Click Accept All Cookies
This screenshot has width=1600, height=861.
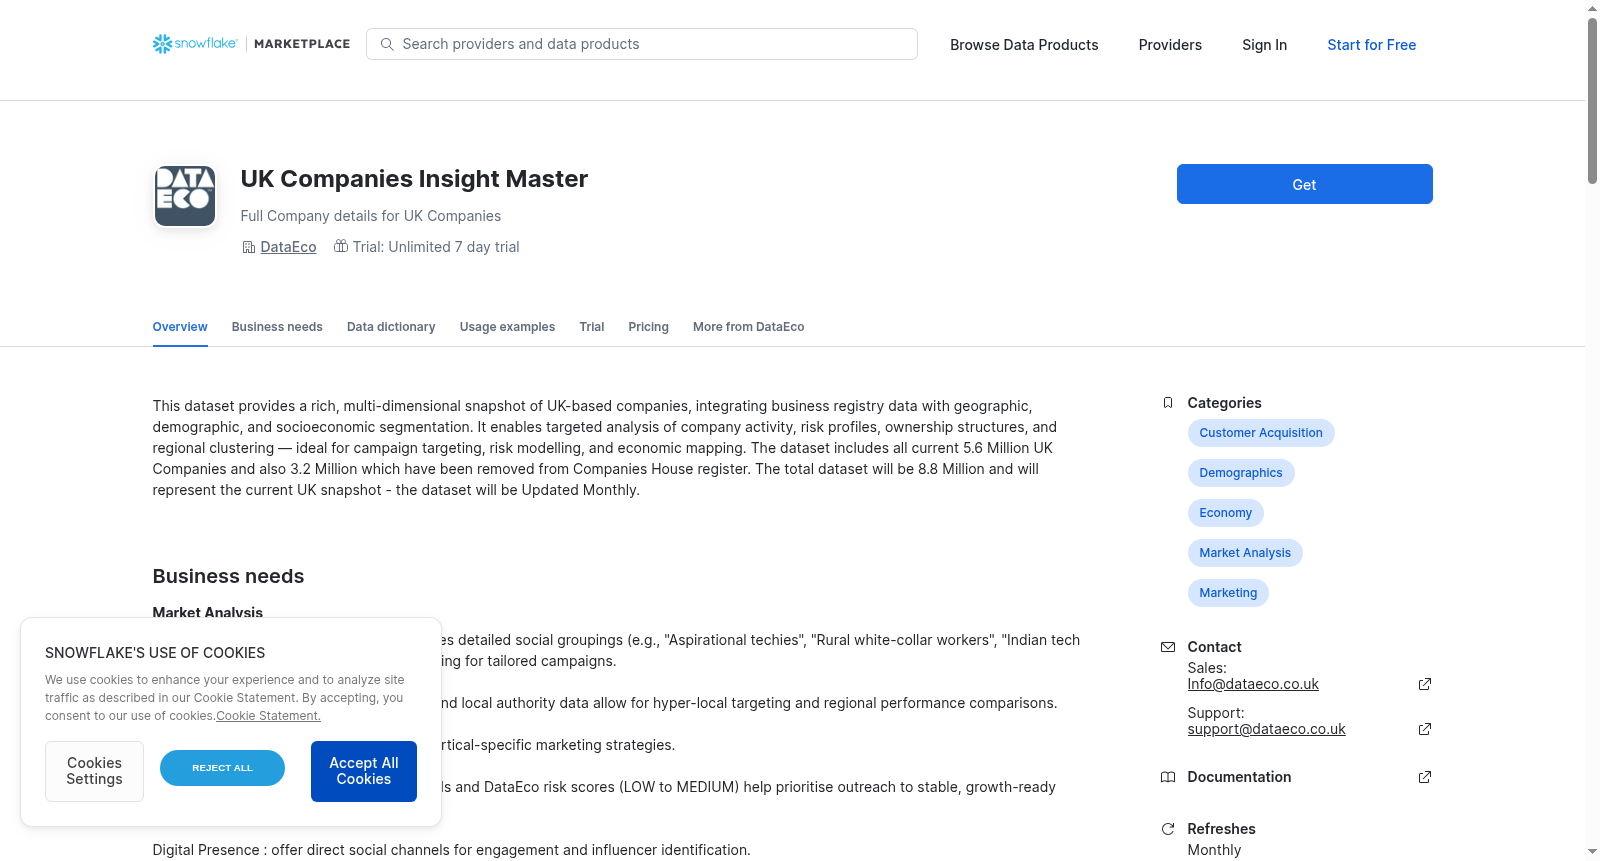point(364,771)
